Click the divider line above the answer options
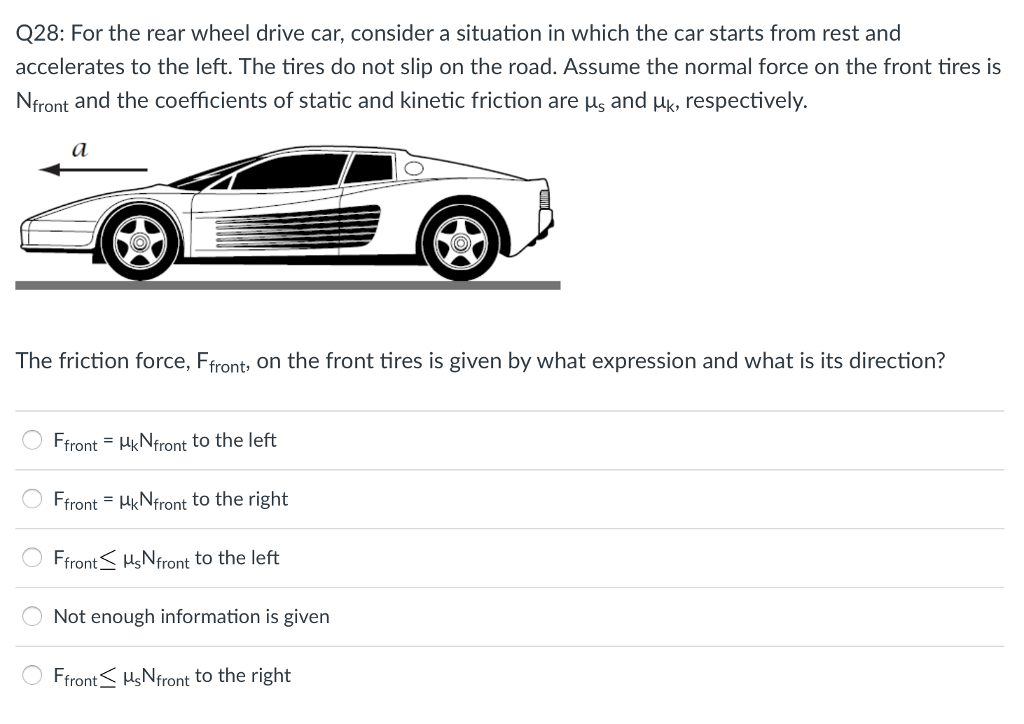The image size is (1024, 724). tap(510, 410)
